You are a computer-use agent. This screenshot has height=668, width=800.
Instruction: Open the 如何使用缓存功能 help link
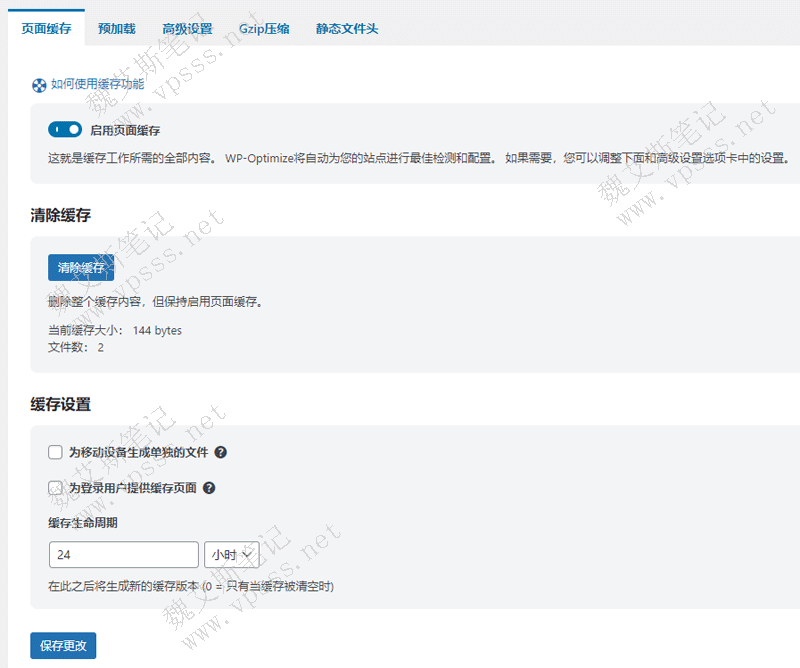97,85
